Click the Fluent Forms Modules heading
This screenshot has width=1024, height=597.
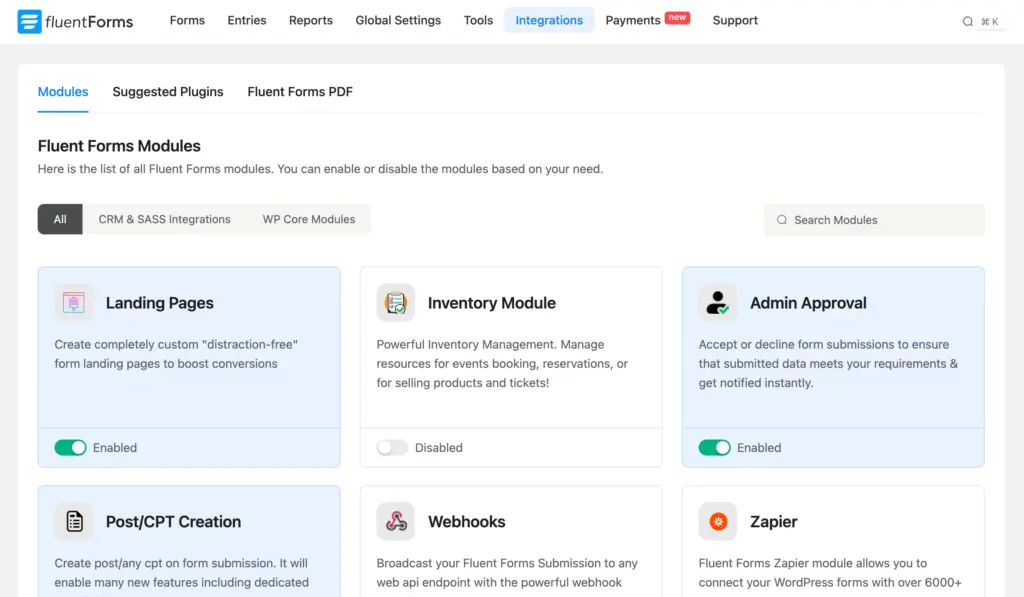click(119, 146)
